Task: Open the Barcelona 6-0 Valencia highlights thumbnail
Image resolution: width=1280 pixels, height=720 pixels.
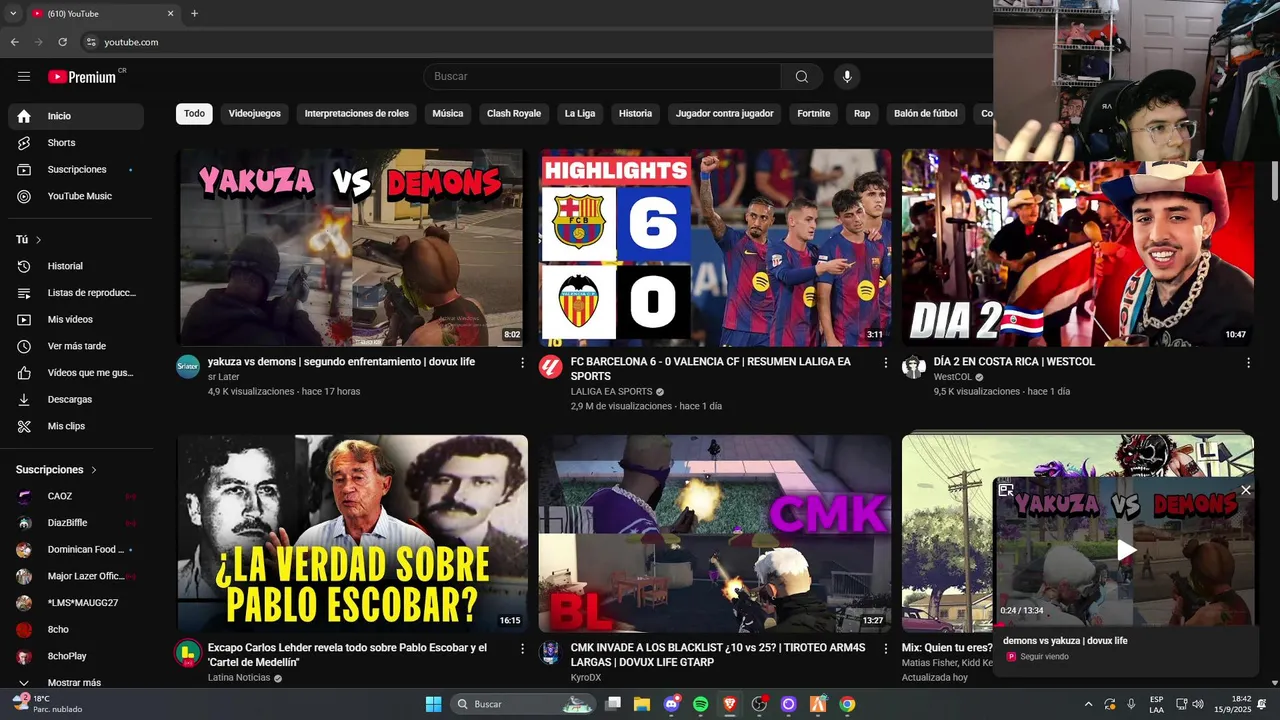Action: [715, 248]
